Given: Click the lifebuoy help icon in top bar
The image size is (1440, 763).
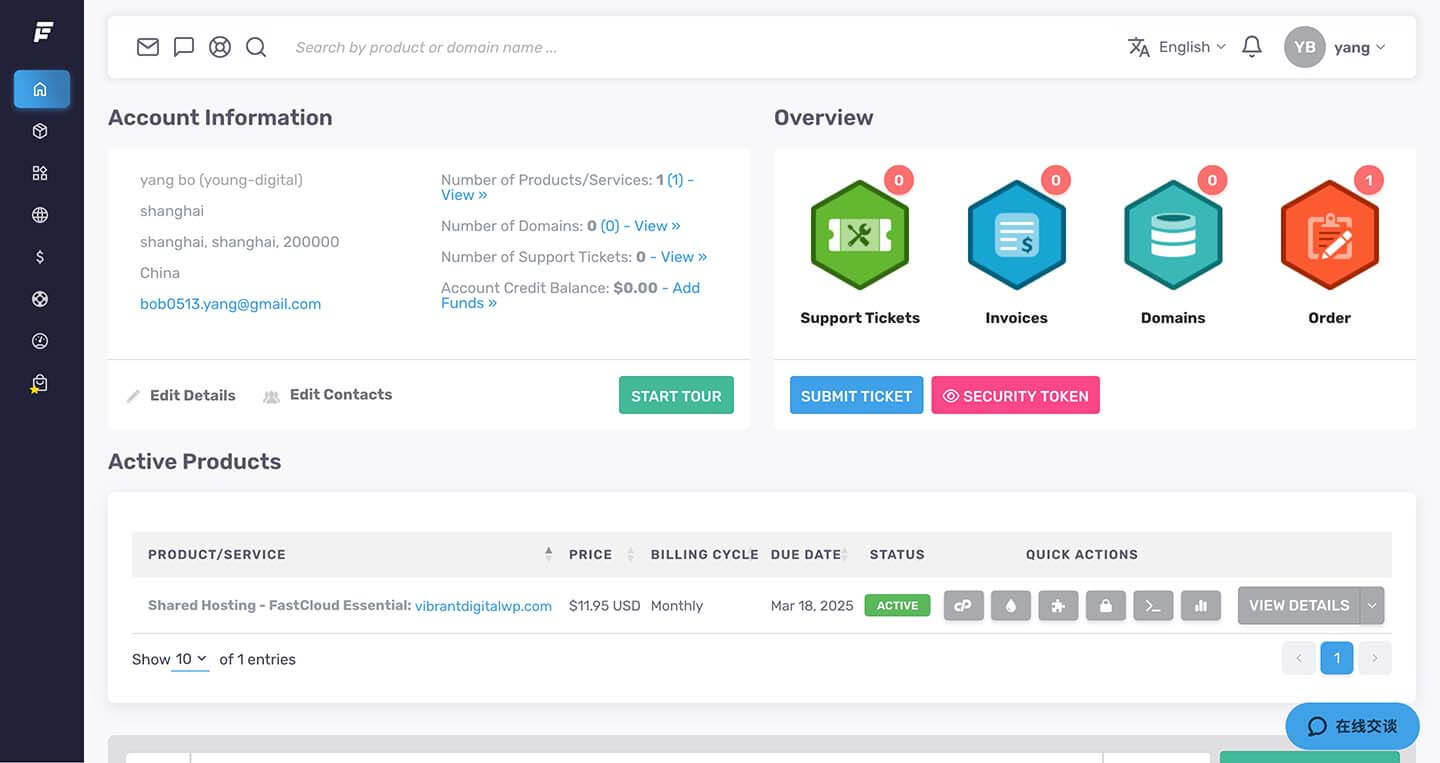Looking at the screenshot, I should [220, 47].
